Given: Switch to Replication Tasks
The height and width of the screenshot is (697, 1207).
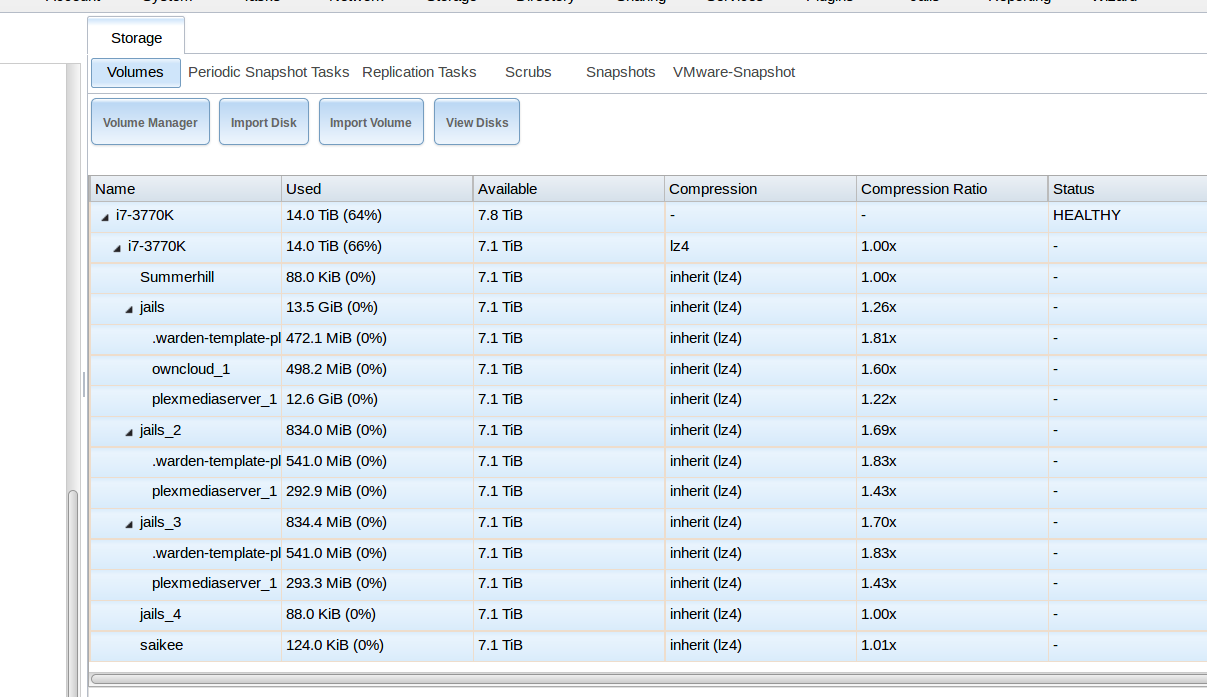Looking at the screenshot, I should pyautogui.click(x=419, y=72).
